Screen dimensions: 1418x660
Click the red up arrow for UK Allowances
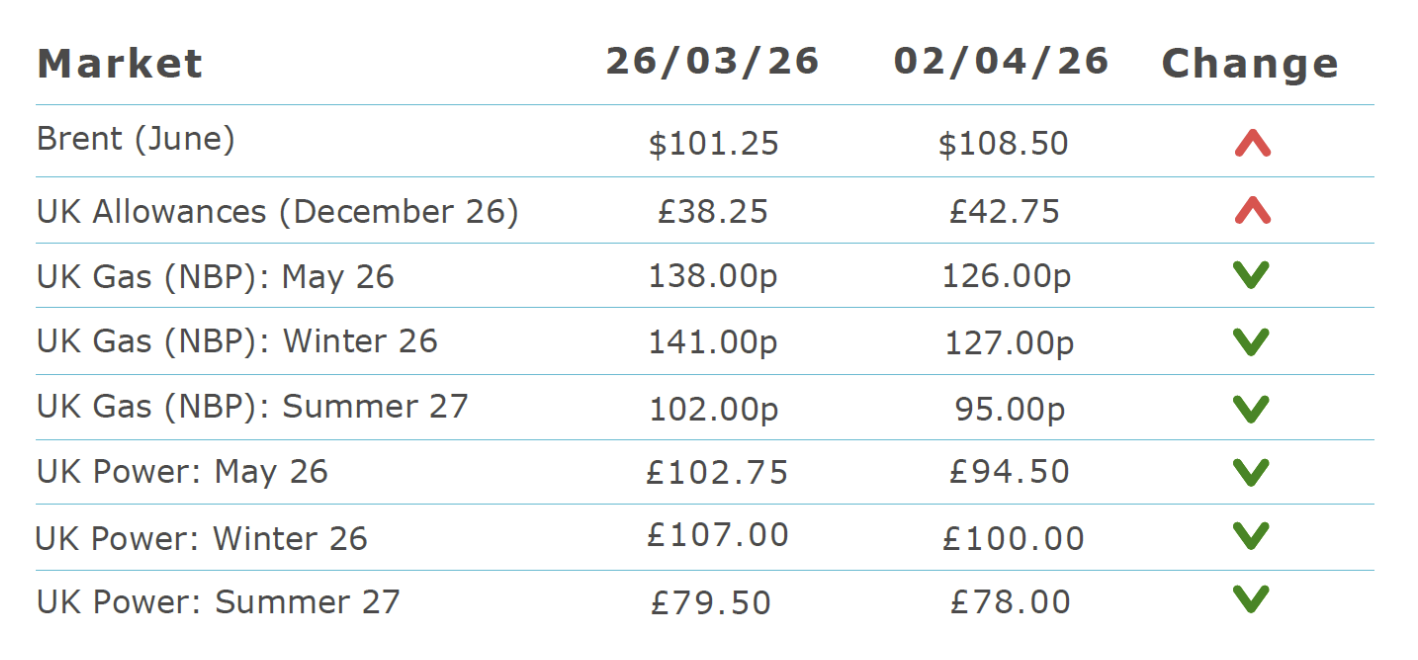coord(1252,210)
